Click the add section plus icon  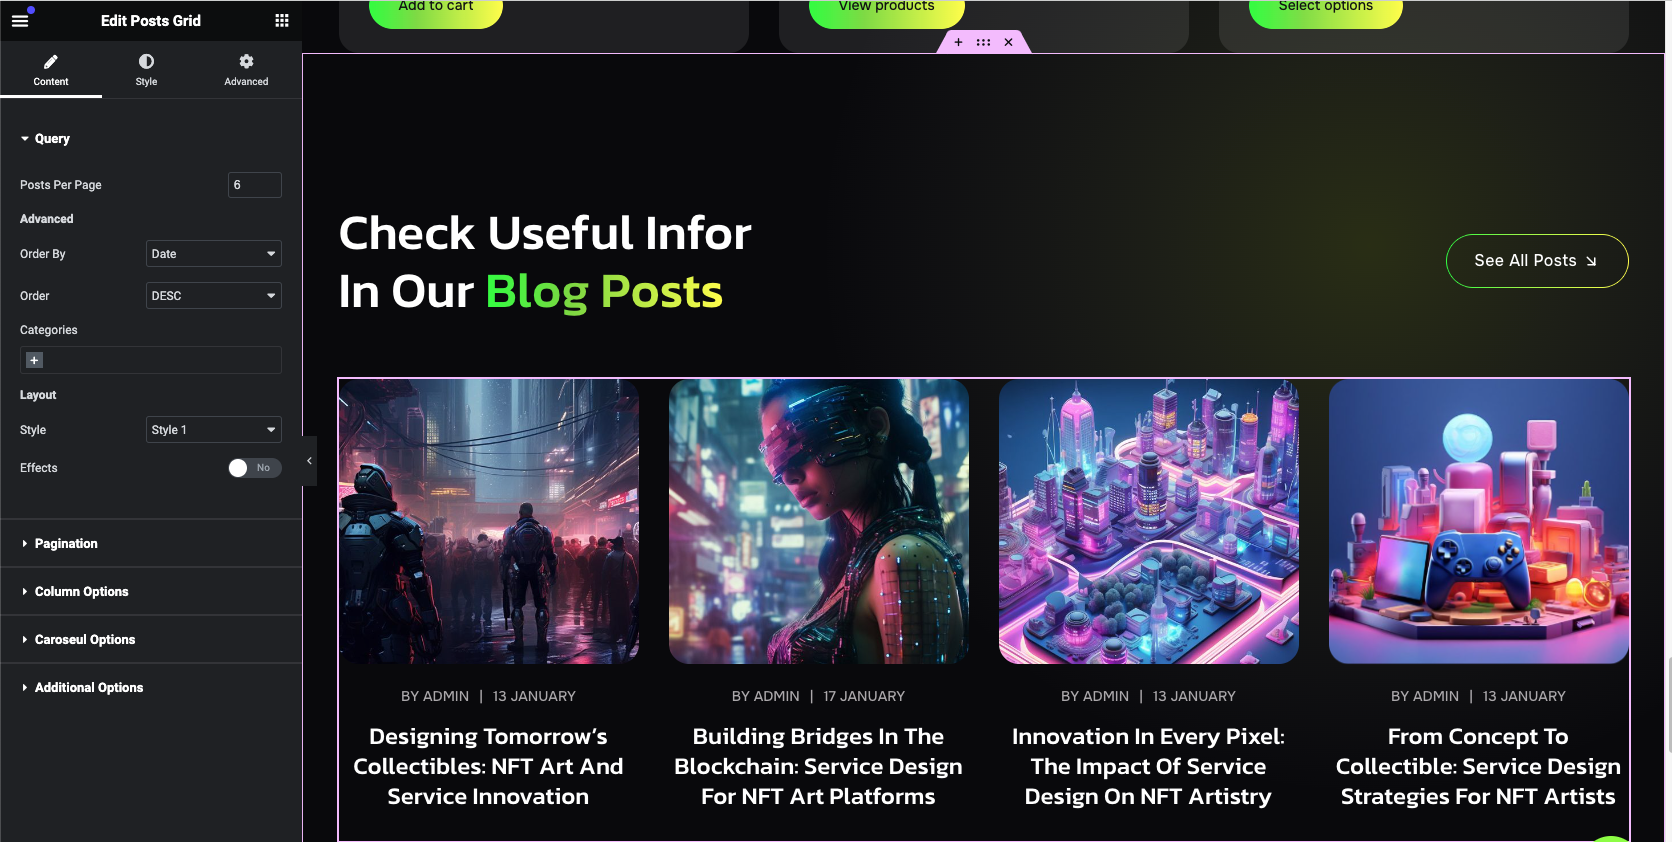pos(958,42)
